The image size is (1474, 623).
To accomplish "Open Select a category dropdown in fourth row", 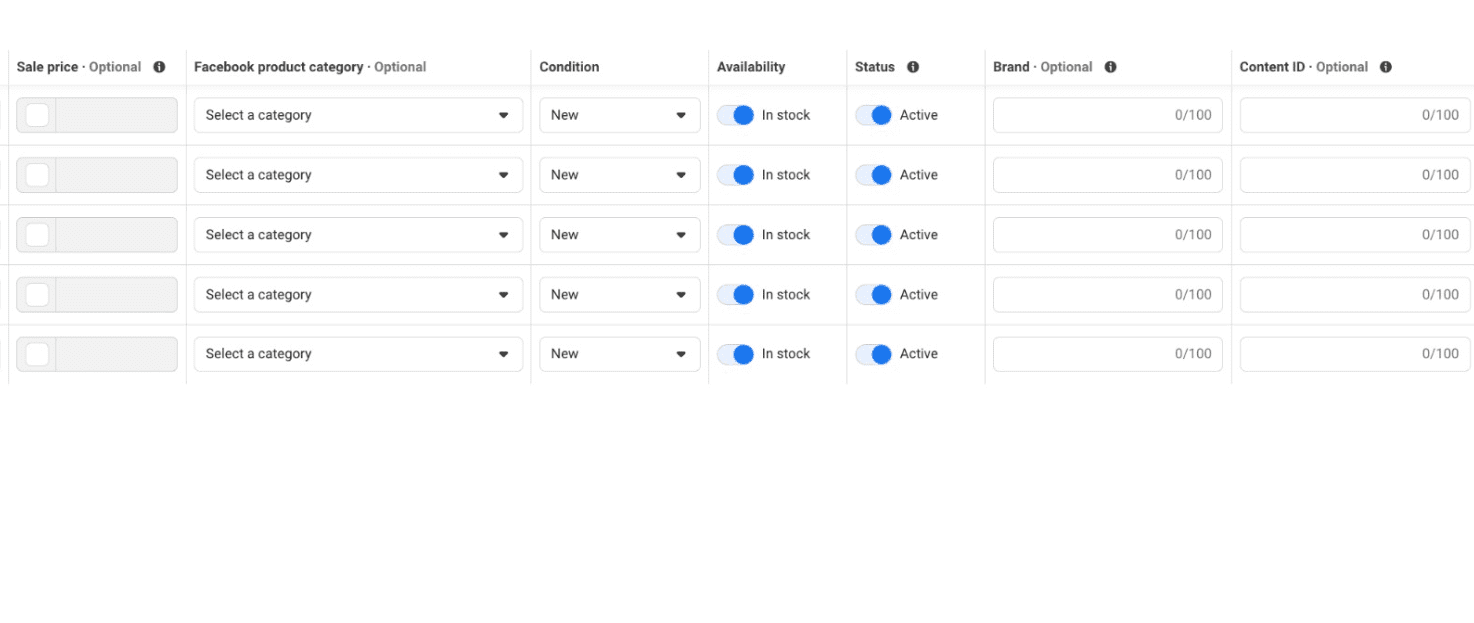I will [x=358, y=295].
